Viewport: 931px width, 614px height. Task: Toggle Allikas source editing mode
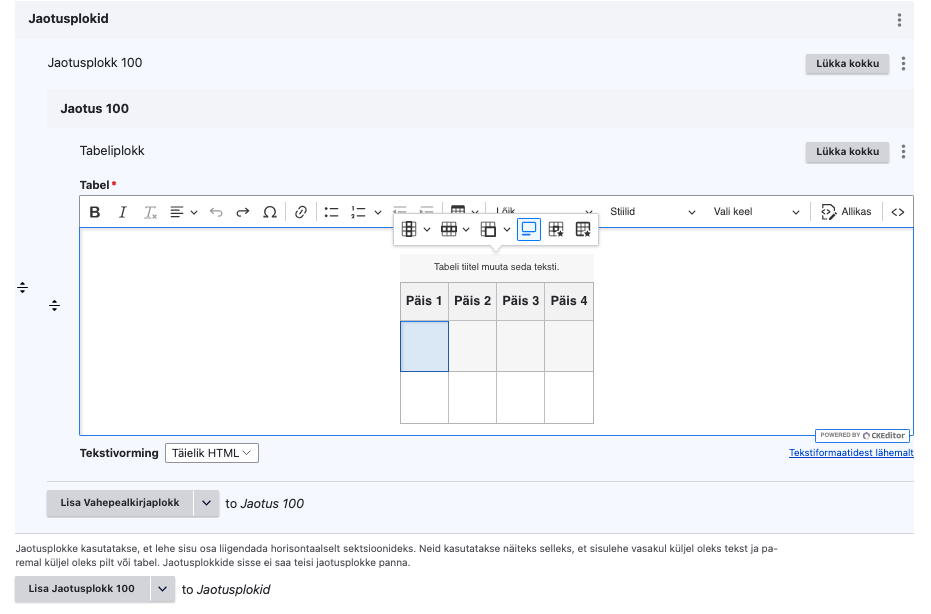[x=846, y=212]
